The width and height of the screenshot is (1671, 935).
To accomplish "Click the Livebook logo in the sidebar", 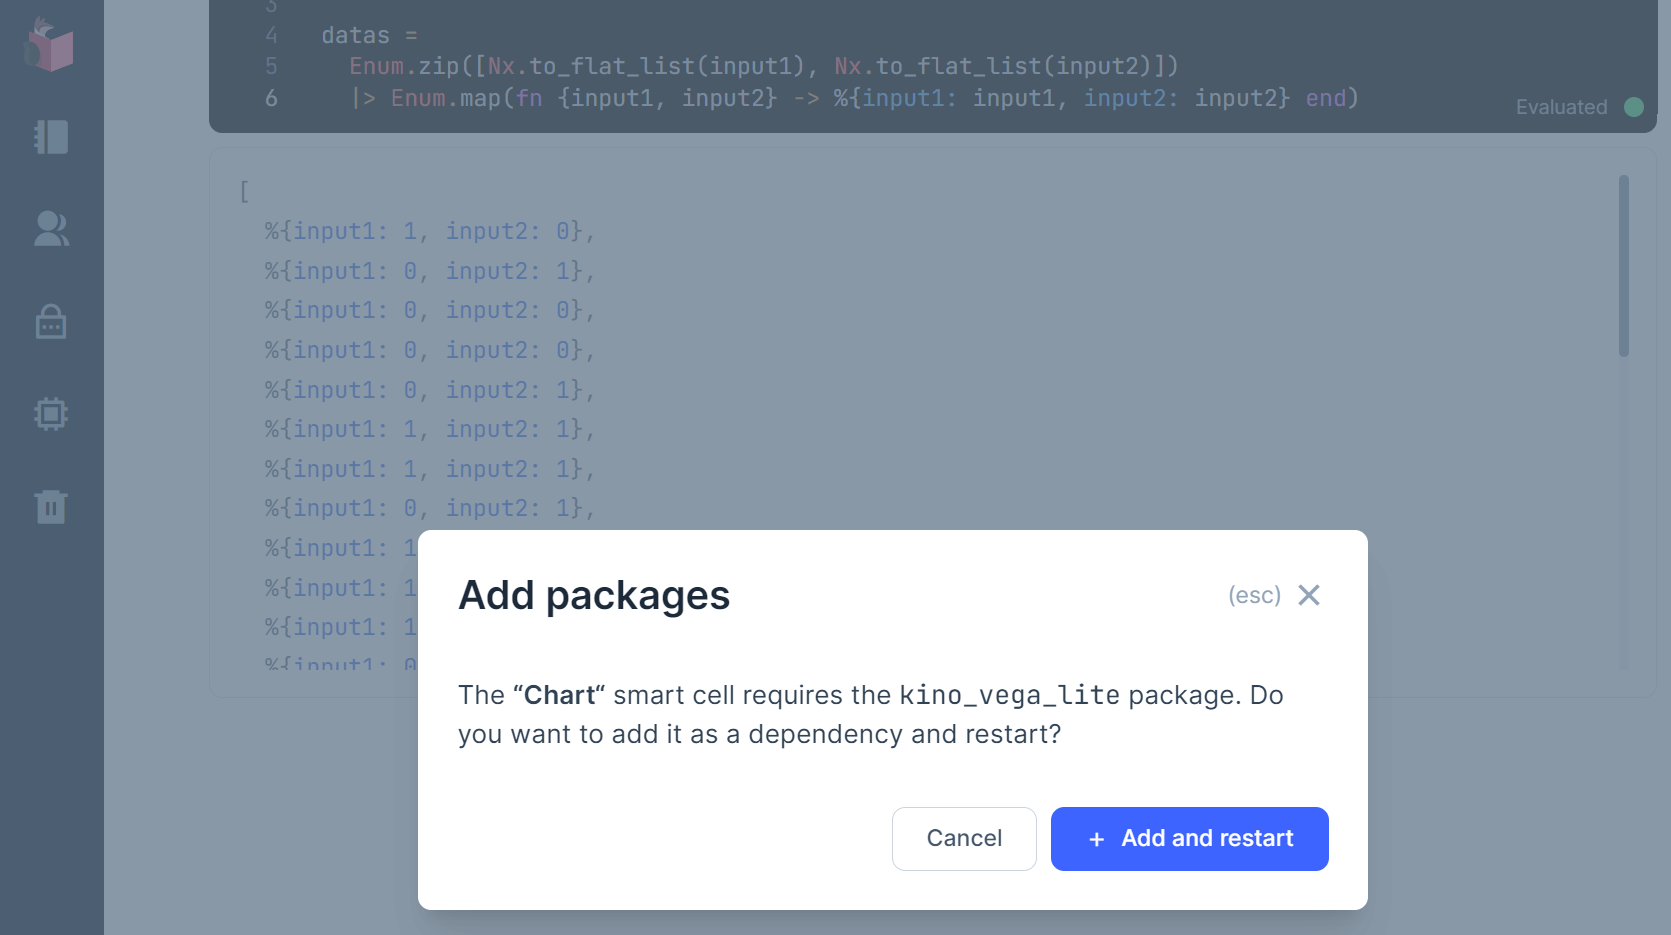I will click(50, 46).
